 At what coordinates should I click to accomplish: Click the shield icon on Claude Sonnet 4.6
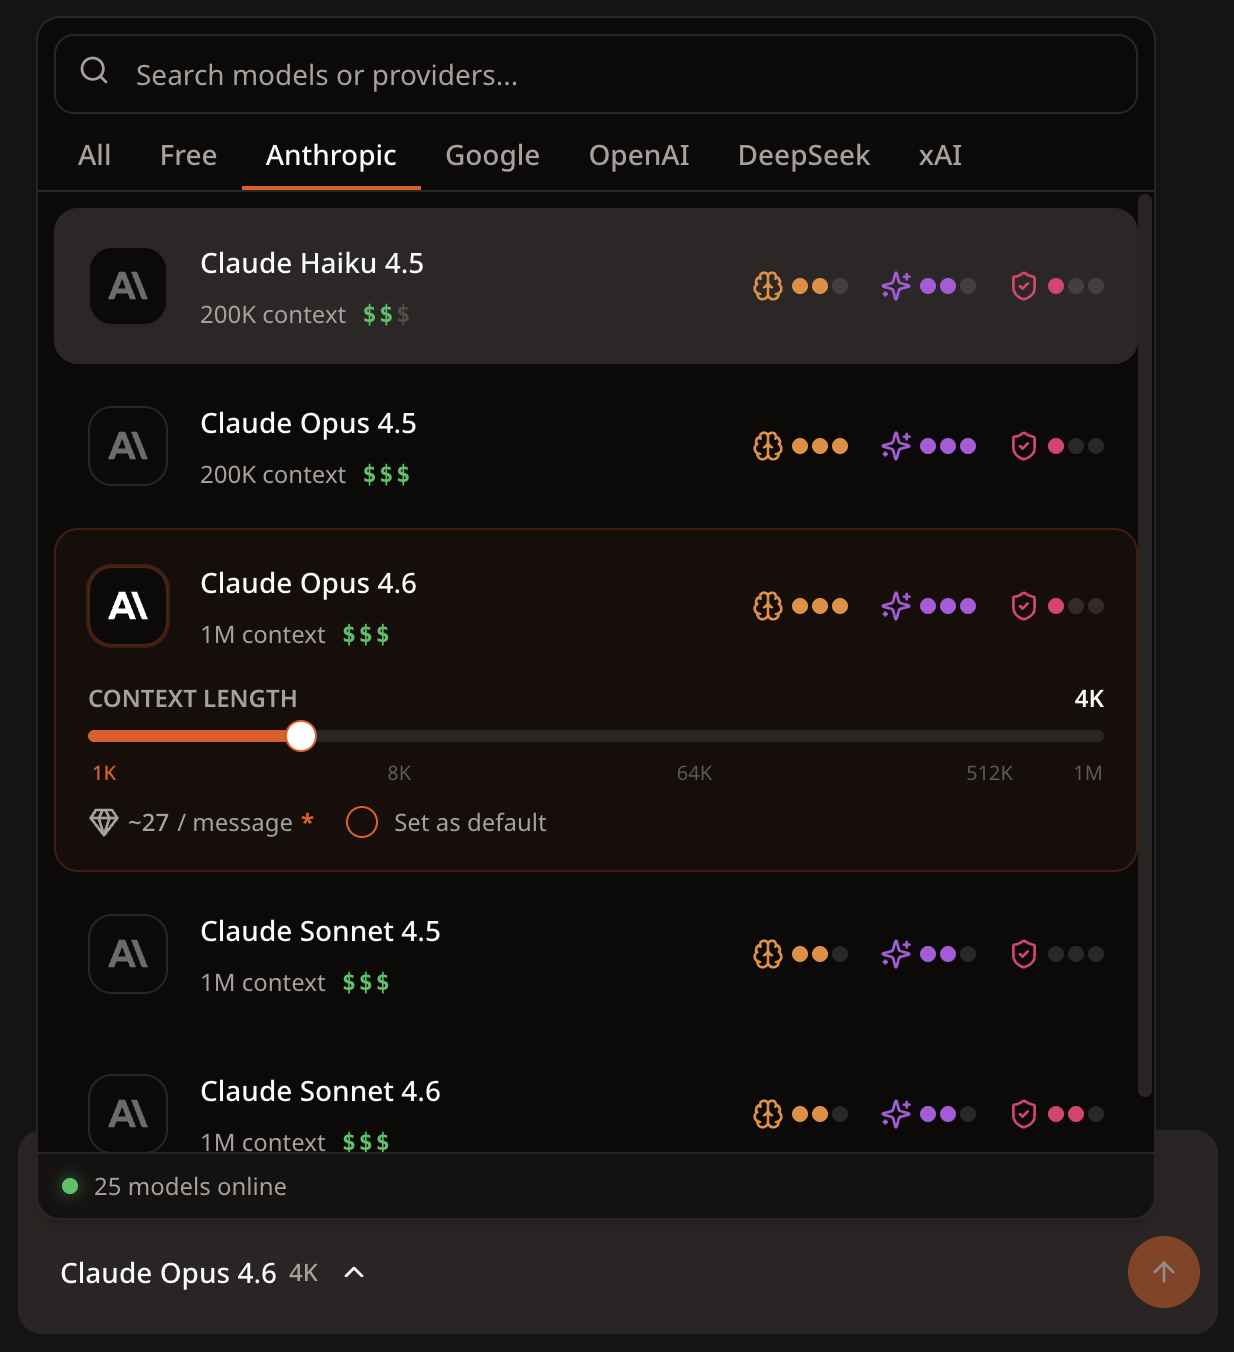point(1023,1114)
